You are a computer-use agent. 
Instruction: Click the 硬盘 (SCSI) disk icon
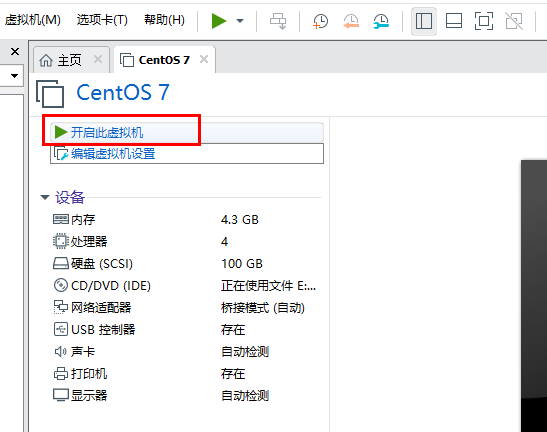(x=61, y=263)
